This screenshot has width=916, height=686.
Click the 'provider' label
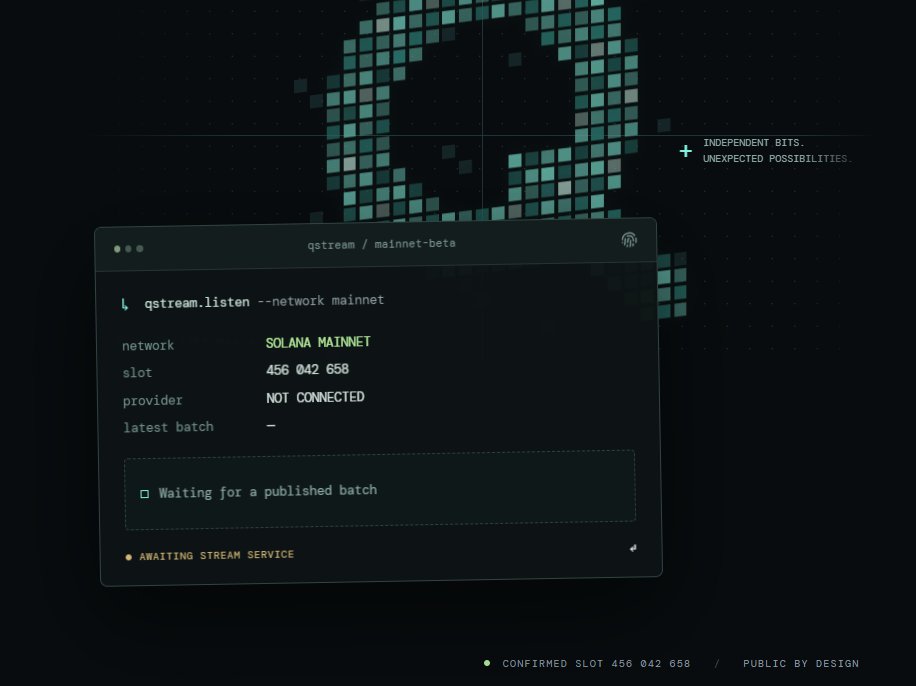[x=152, y=400]
